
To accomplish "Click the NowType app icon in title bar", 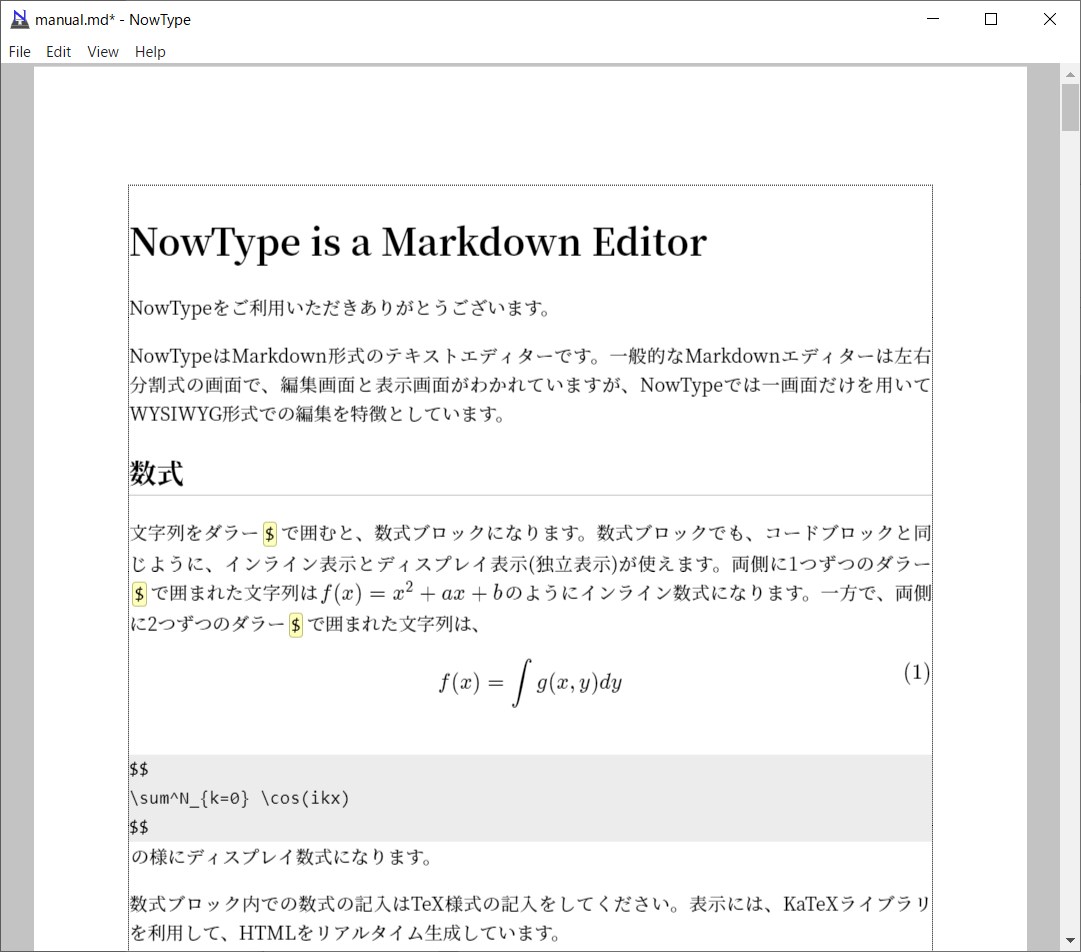I will 20,18.
